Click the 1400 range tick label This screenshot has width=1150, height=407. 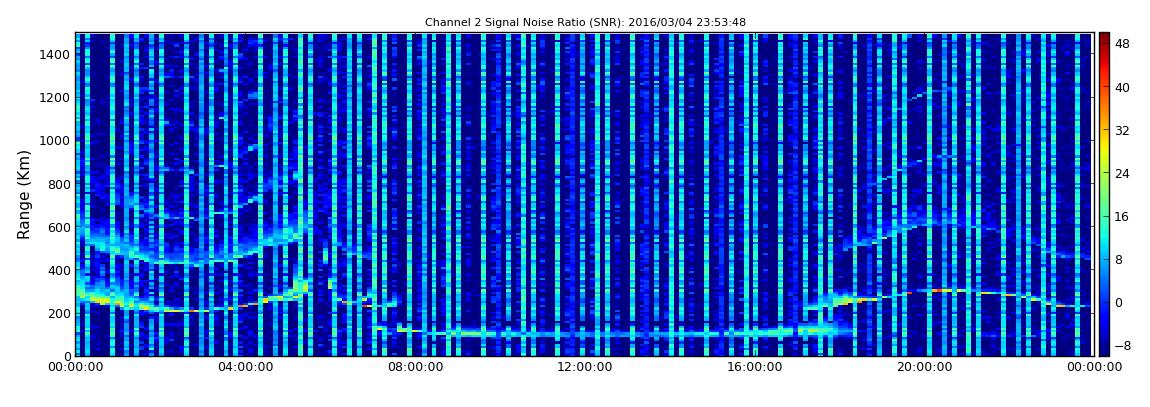[x=56, y=54]
